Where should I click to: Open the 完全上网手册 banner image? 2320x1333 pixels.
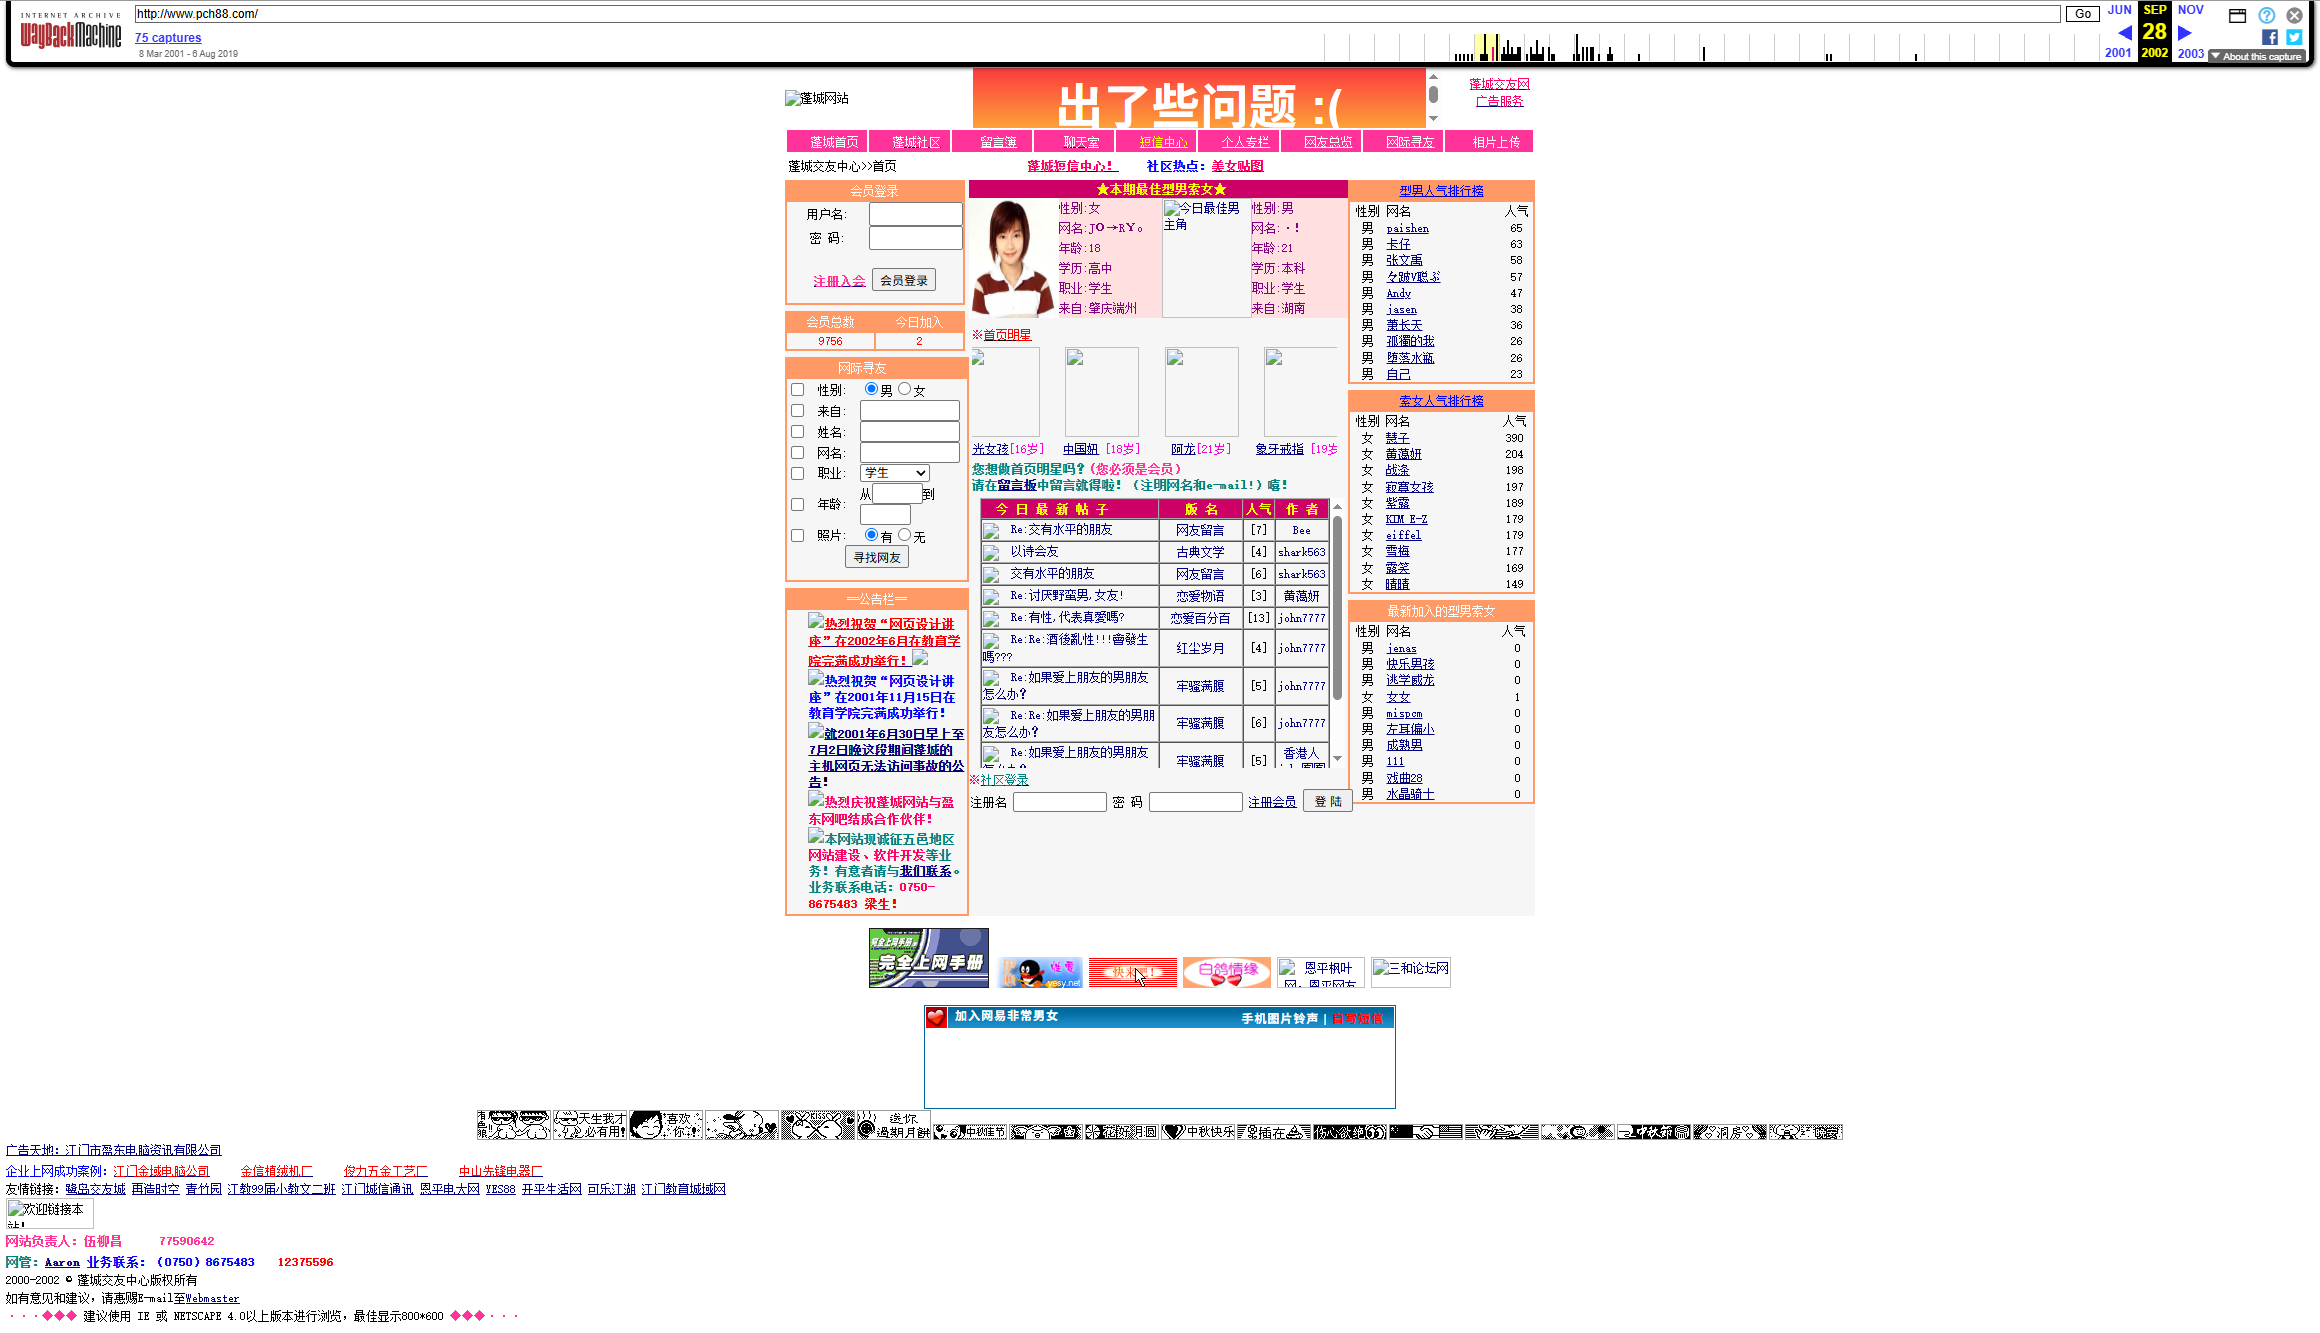[x=928, y=958]
